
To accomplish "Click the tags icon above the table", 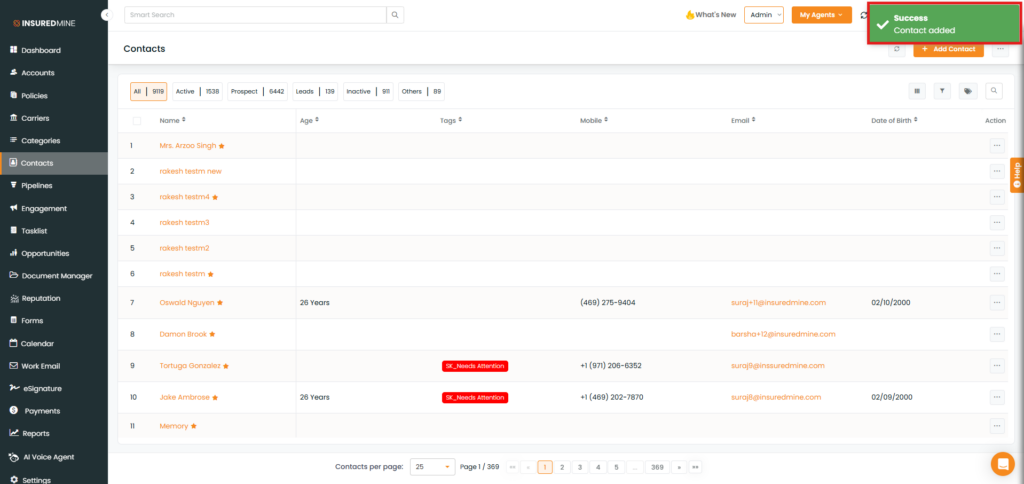I will point(968,91).
